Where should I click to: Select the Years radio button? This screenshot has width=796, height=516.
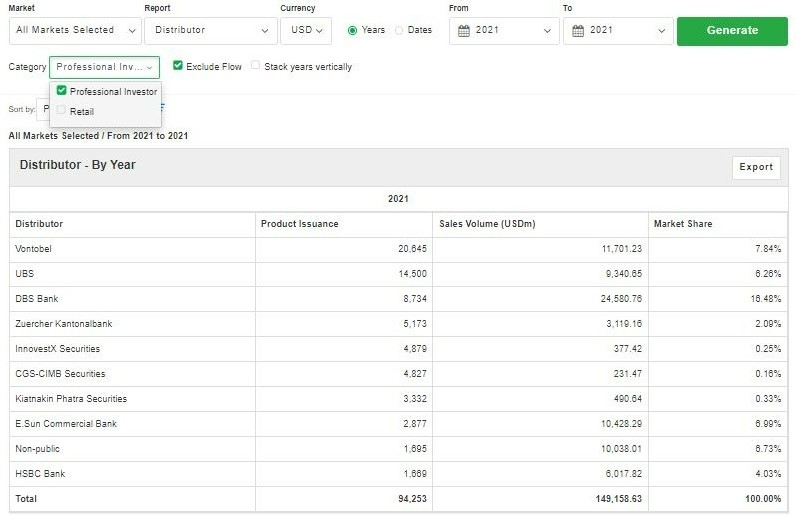[352, 30]
